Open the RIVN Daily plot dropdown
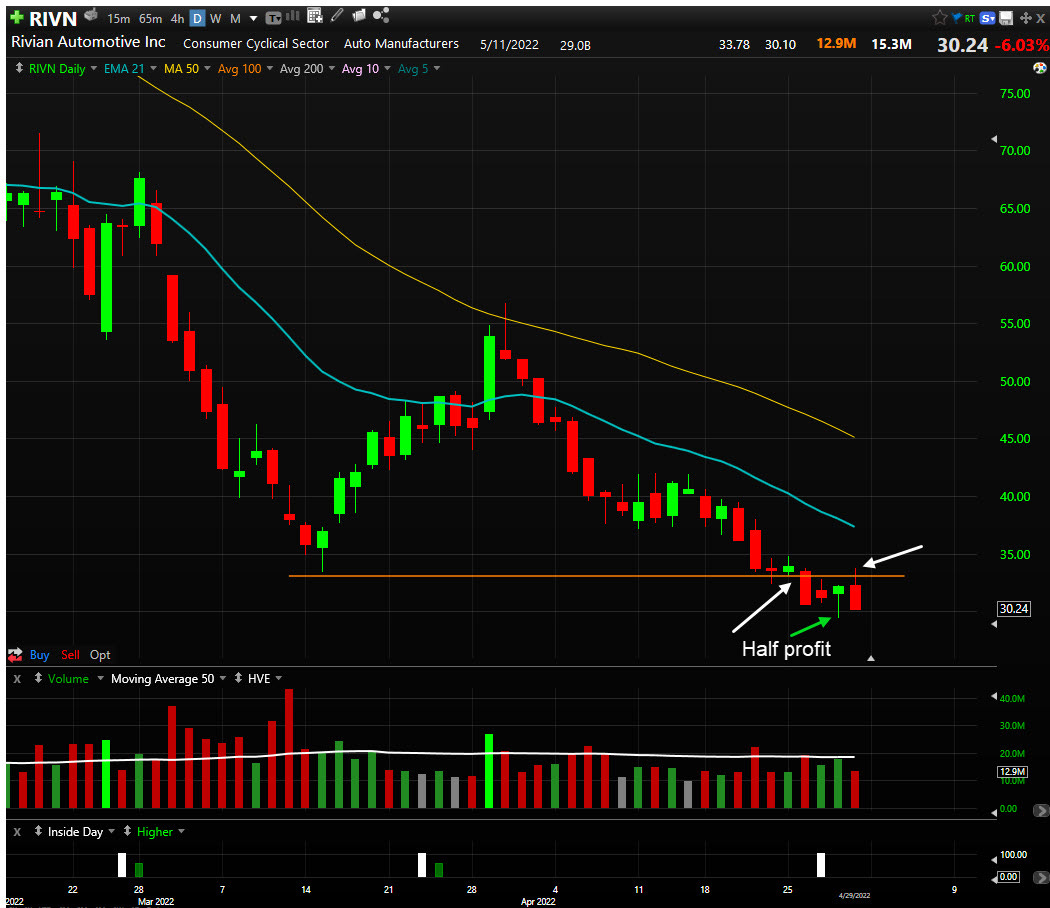Viewport: 1050px width, 908px height. [x=93, y=68]
